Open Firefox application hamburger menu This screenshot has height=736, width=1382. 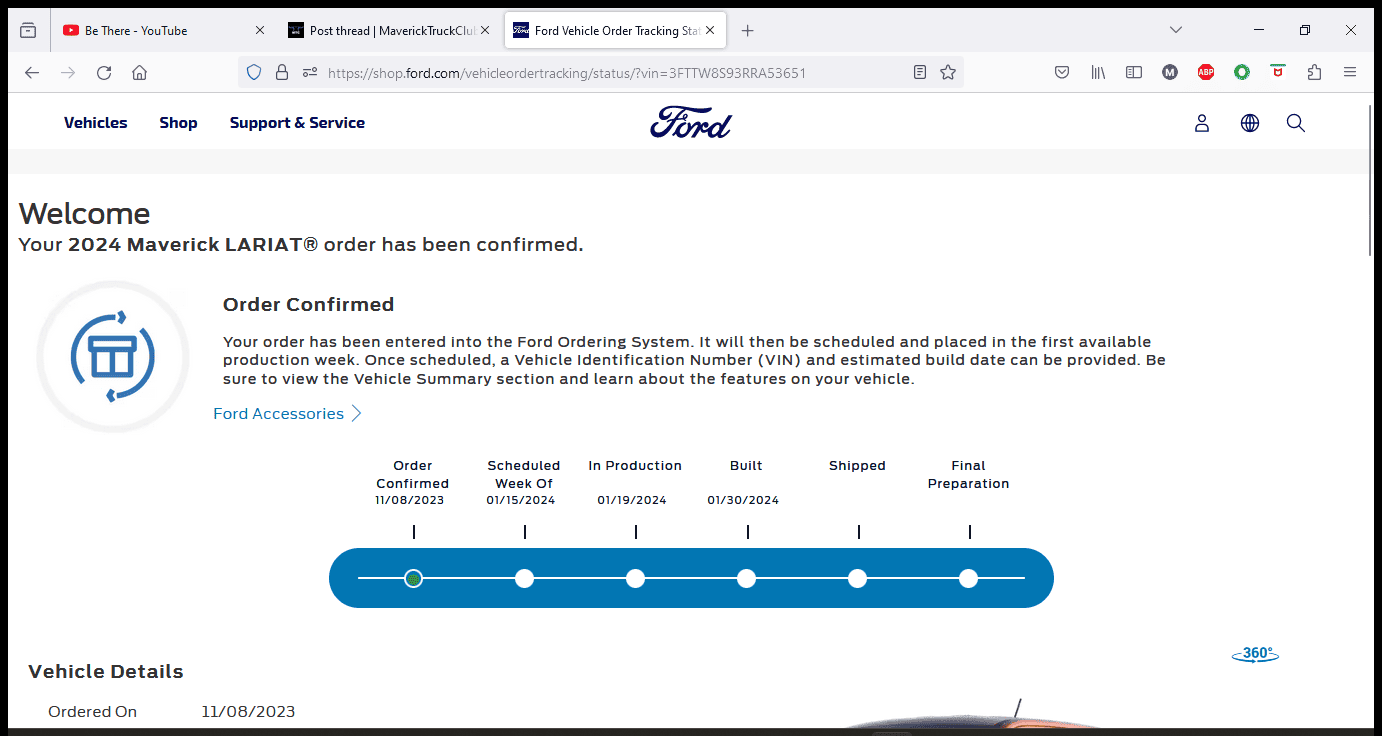click(x=1350, y=72)
